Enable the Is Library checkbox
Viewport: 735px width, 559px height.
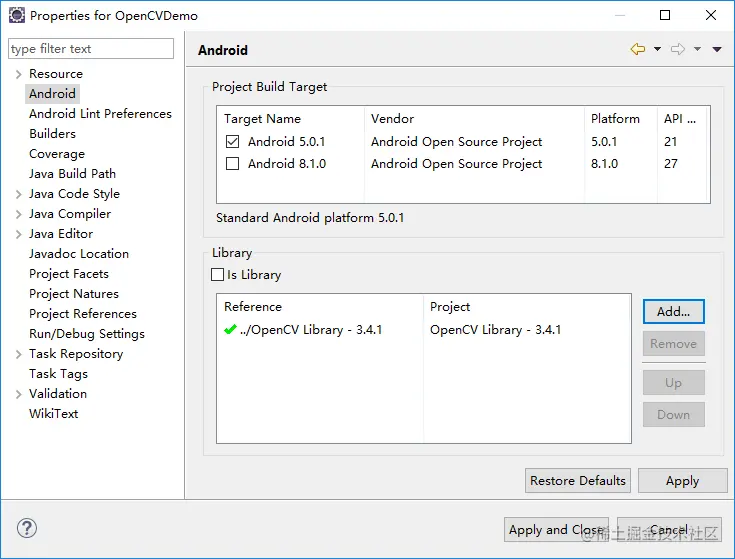point(218,275)
